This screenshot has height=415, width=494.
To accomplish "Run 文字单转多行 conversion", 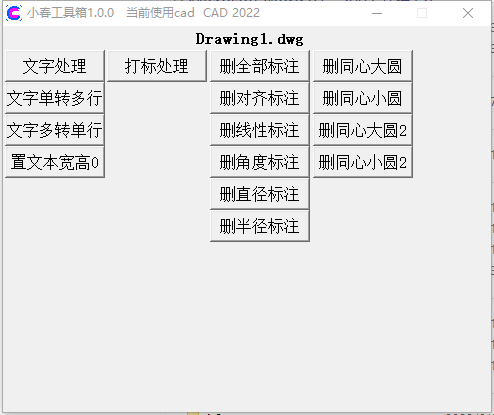I will [55, 98].
